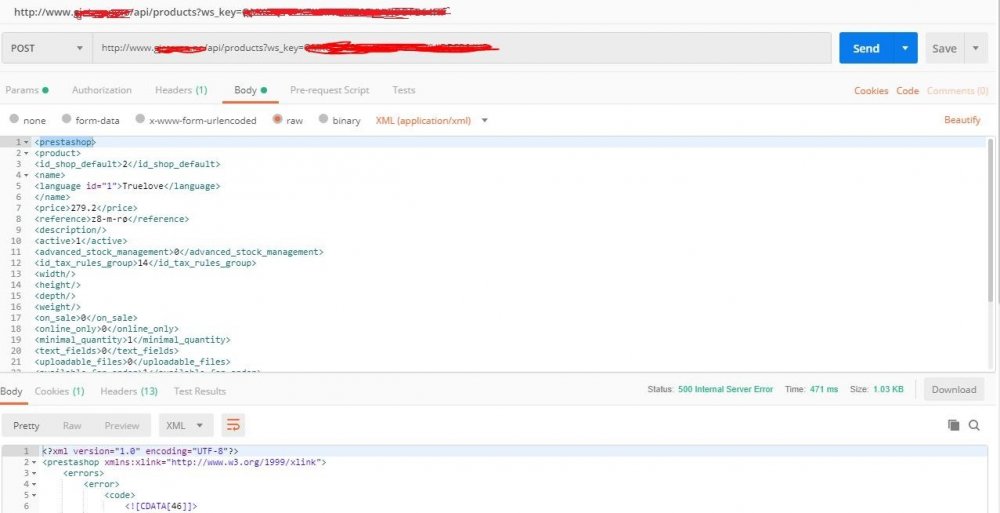Click the Download button
The image size is (1000, 513).
(953, 390)
